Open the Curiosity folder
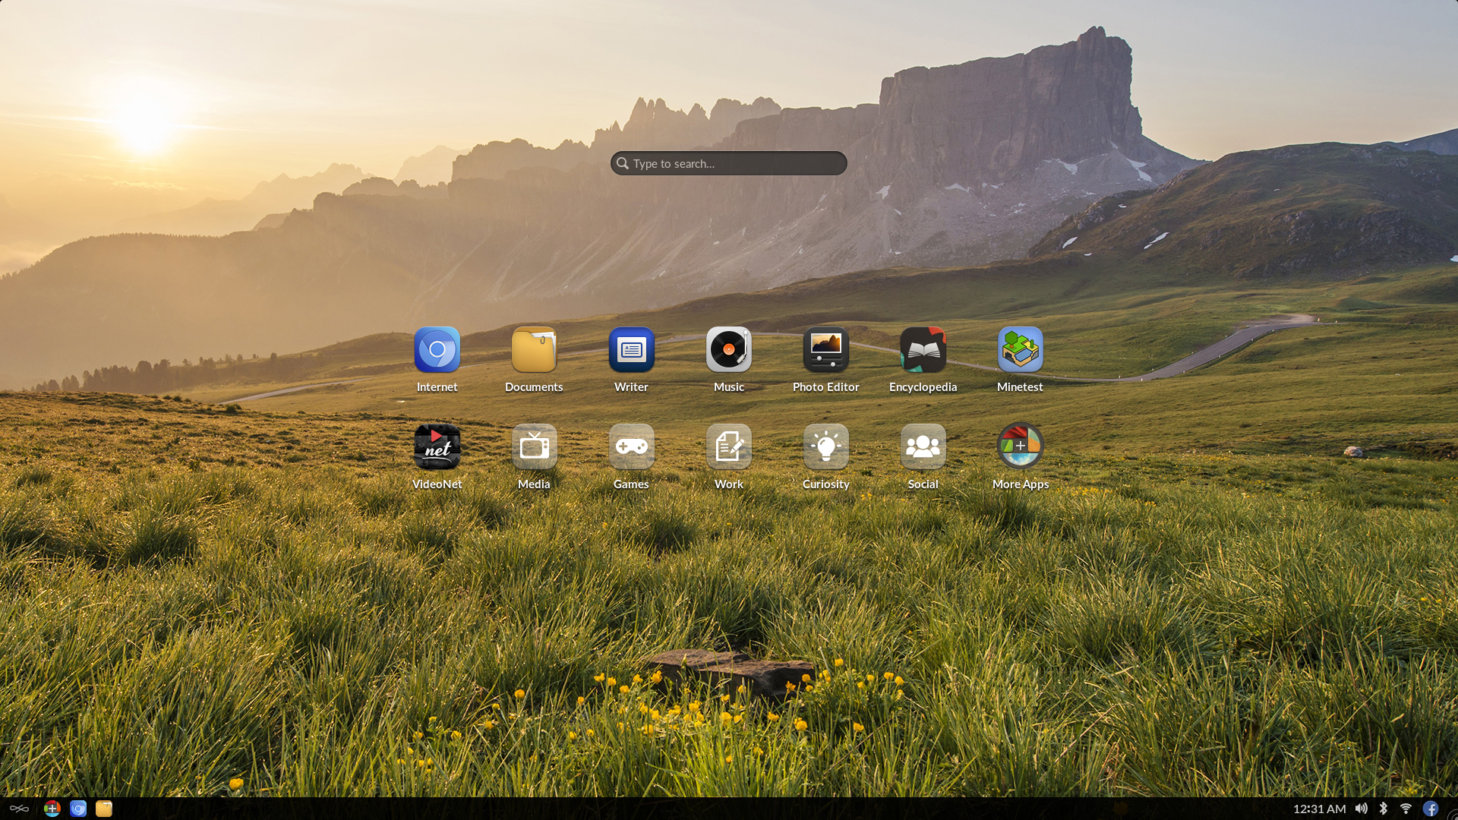Screen dimensions: 1458x820 (825, 447)
